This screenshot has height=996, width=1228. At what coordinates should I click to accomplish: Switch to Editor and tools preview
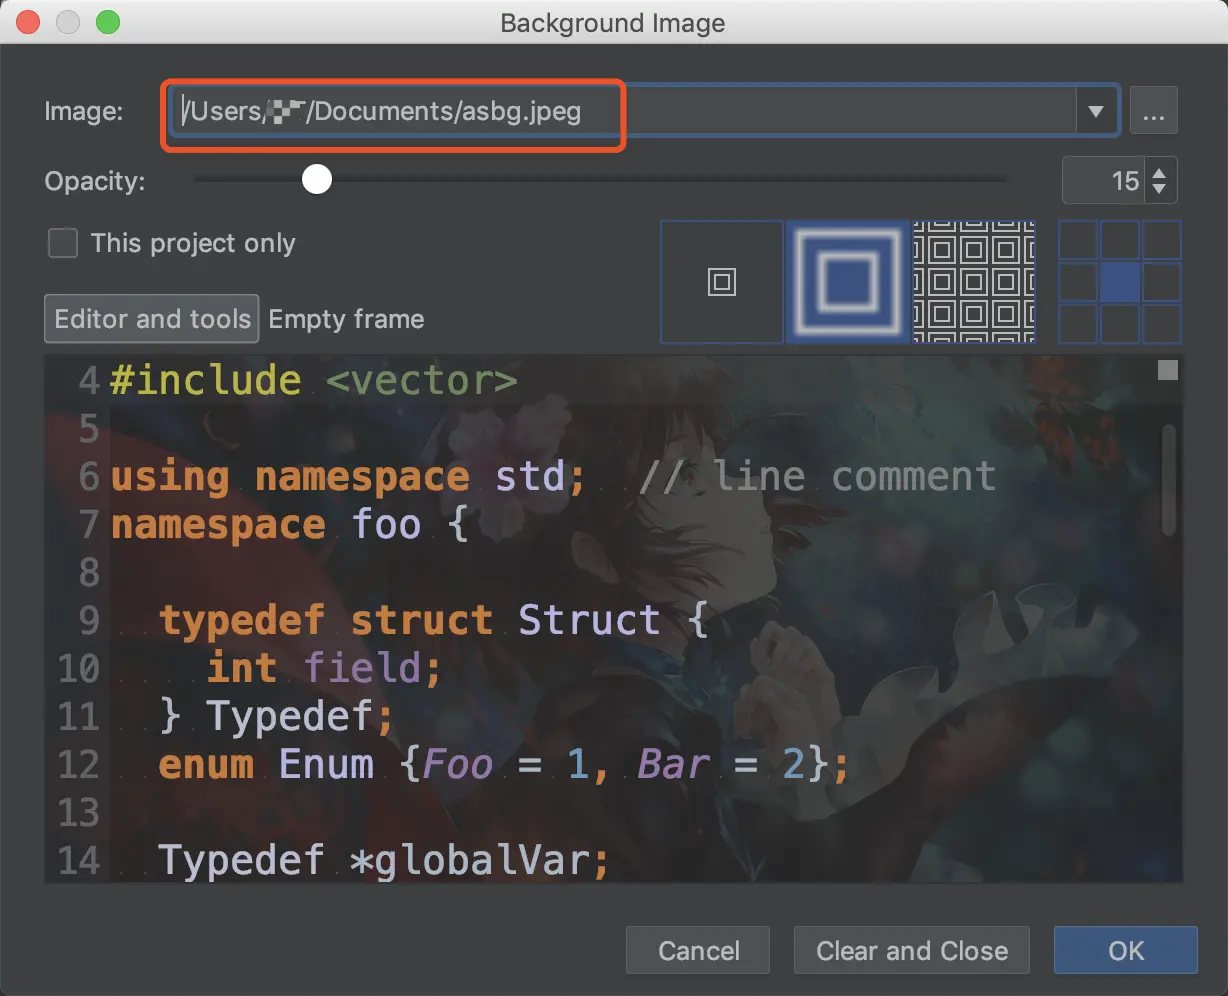point(152,319)
